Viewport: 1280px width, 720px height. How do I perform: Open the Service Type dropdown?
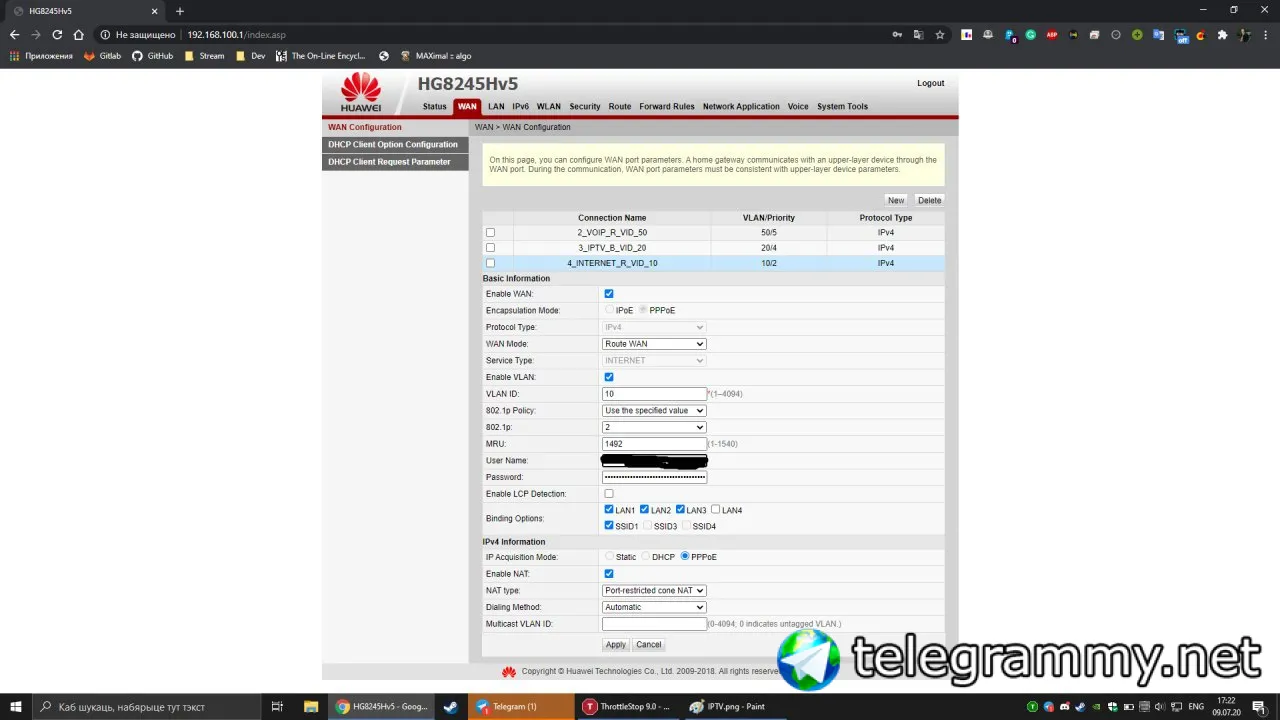654,360
